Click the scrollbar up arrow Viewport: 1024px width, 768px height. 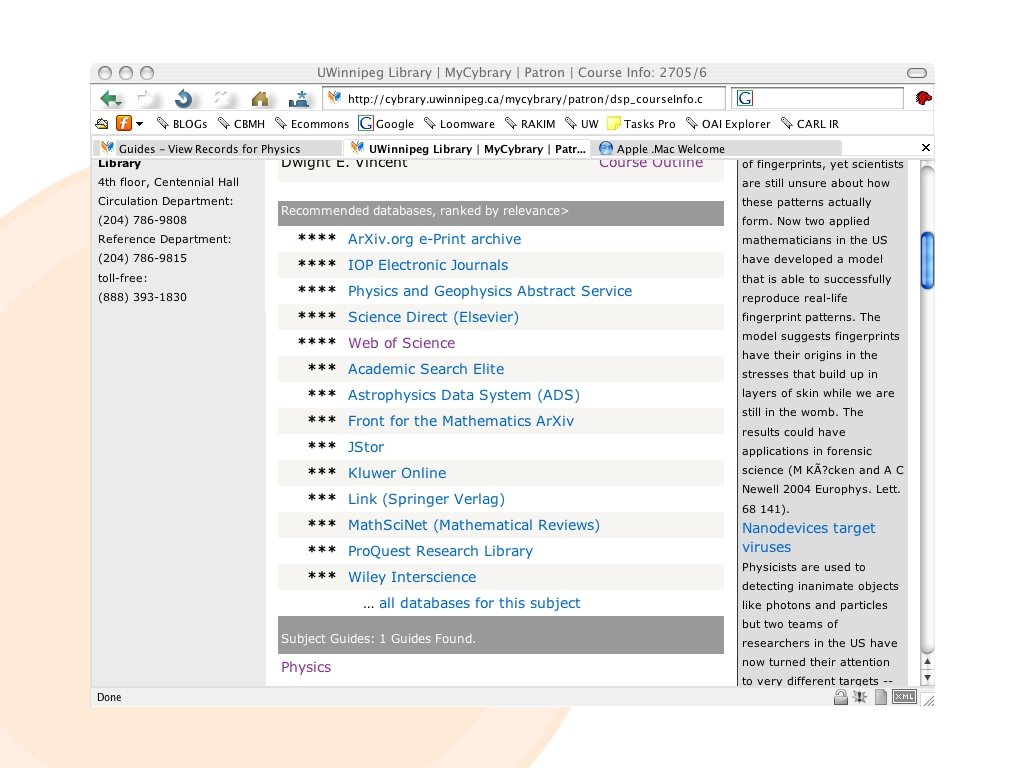pyautogui.click(x=927, y=662)
